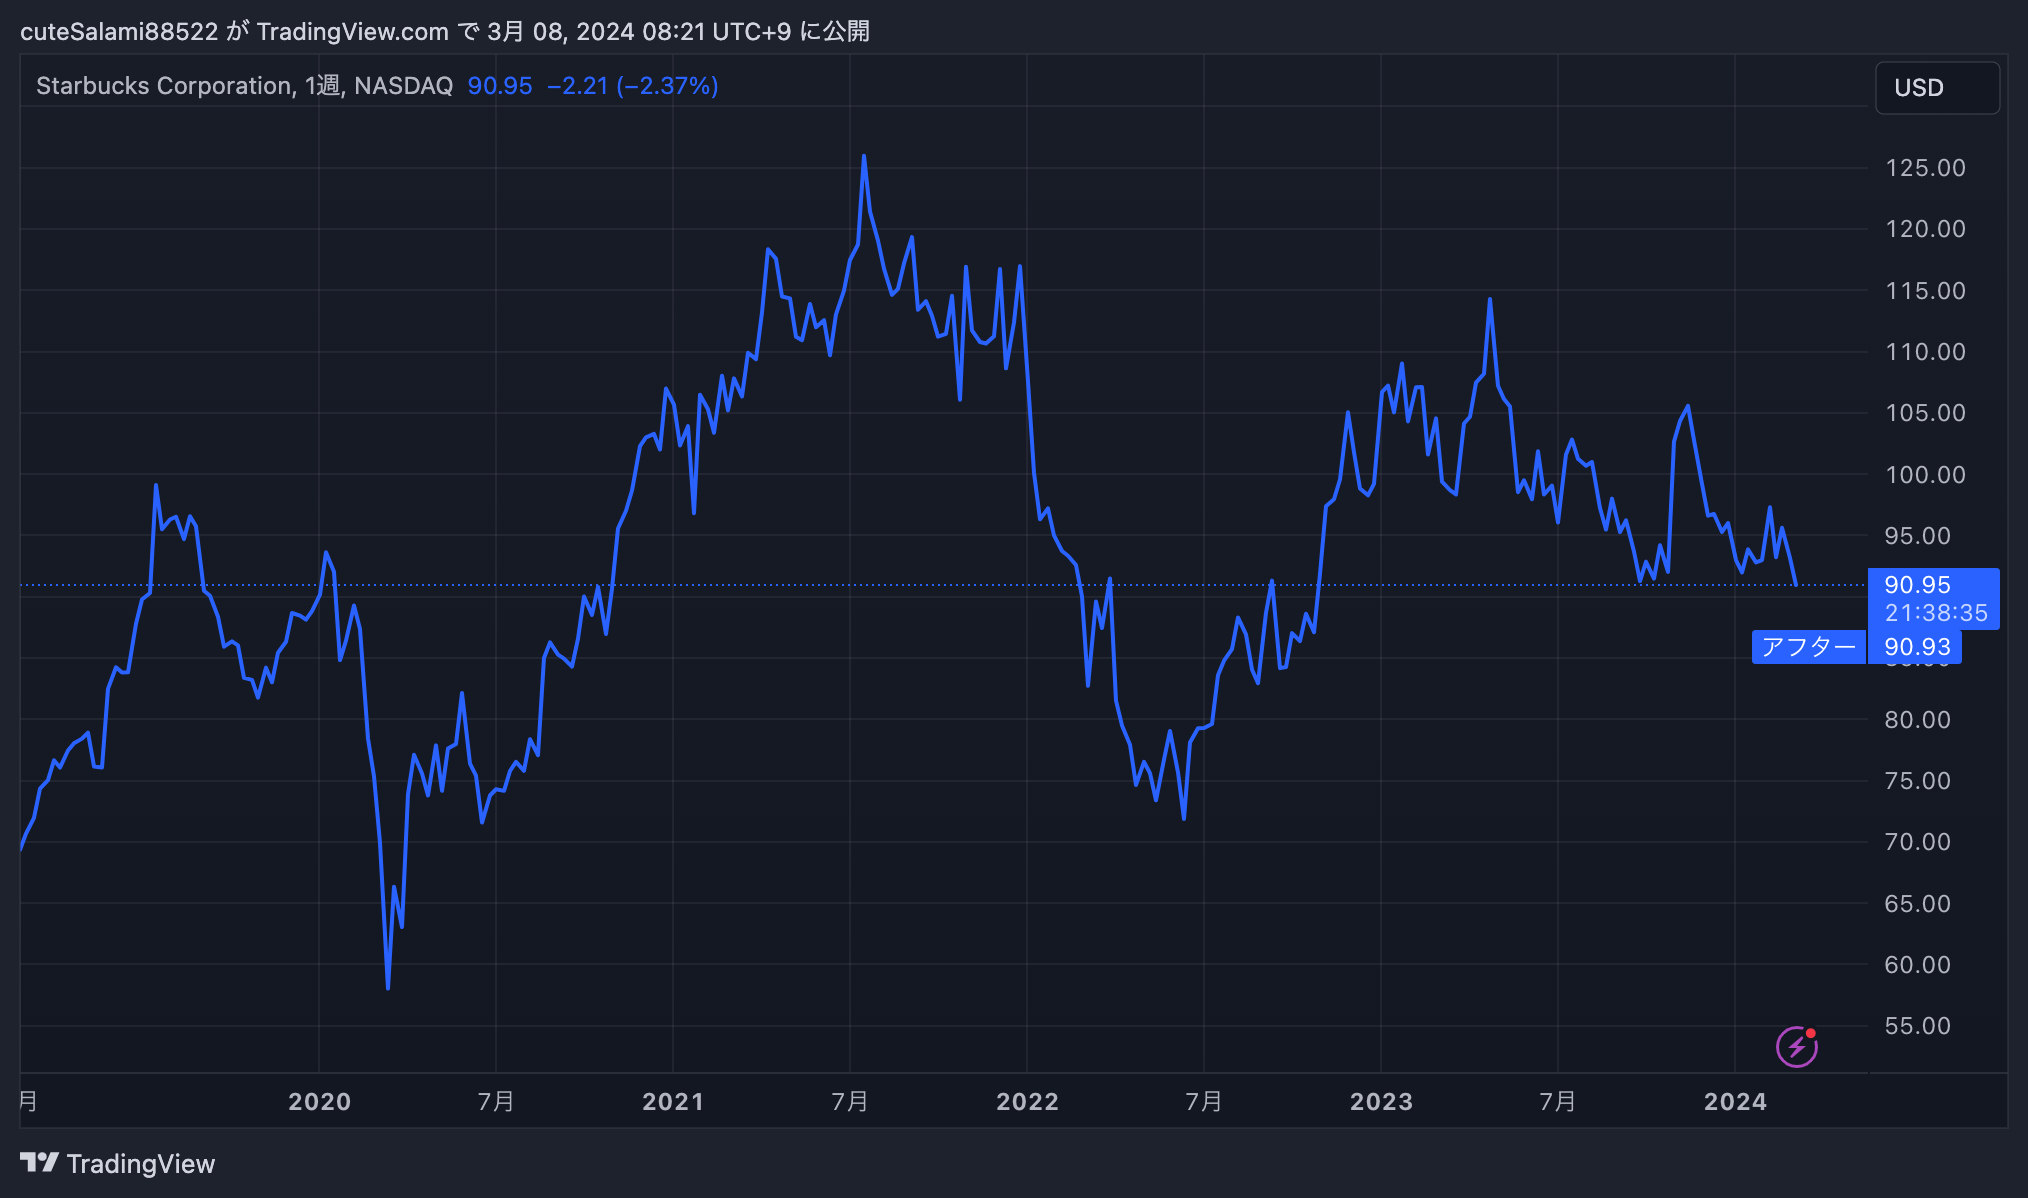Image resolution: width=2028 pixels, height=1198 pixels.
Task: Click the 100.00 price scale label
Action: click(1924, 475)
